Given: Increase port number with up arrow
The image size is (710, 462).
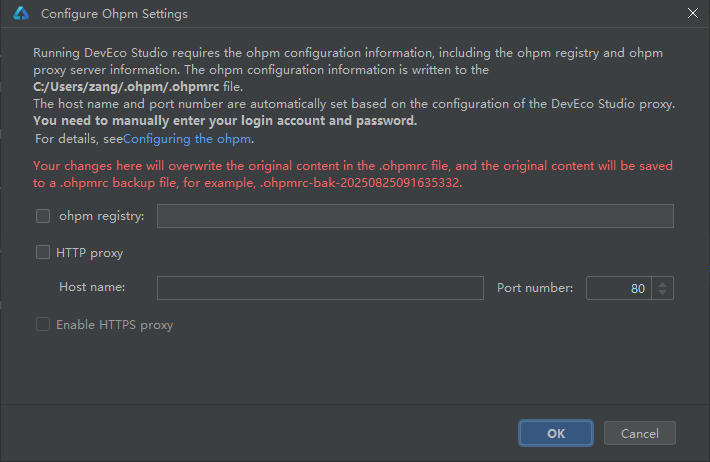Looking at the screenshot, I should click(x=663, y=283).
